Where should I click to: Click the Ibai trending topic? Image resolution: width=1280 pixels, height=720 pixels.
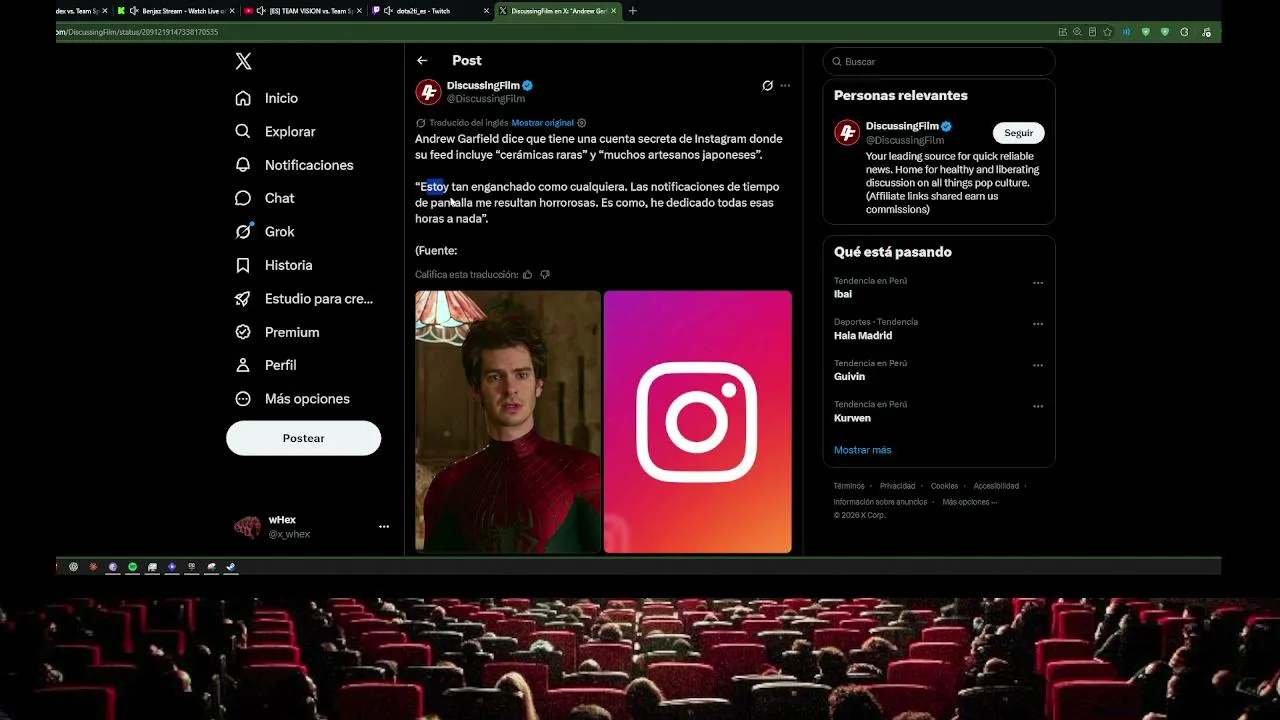[842, 295]
